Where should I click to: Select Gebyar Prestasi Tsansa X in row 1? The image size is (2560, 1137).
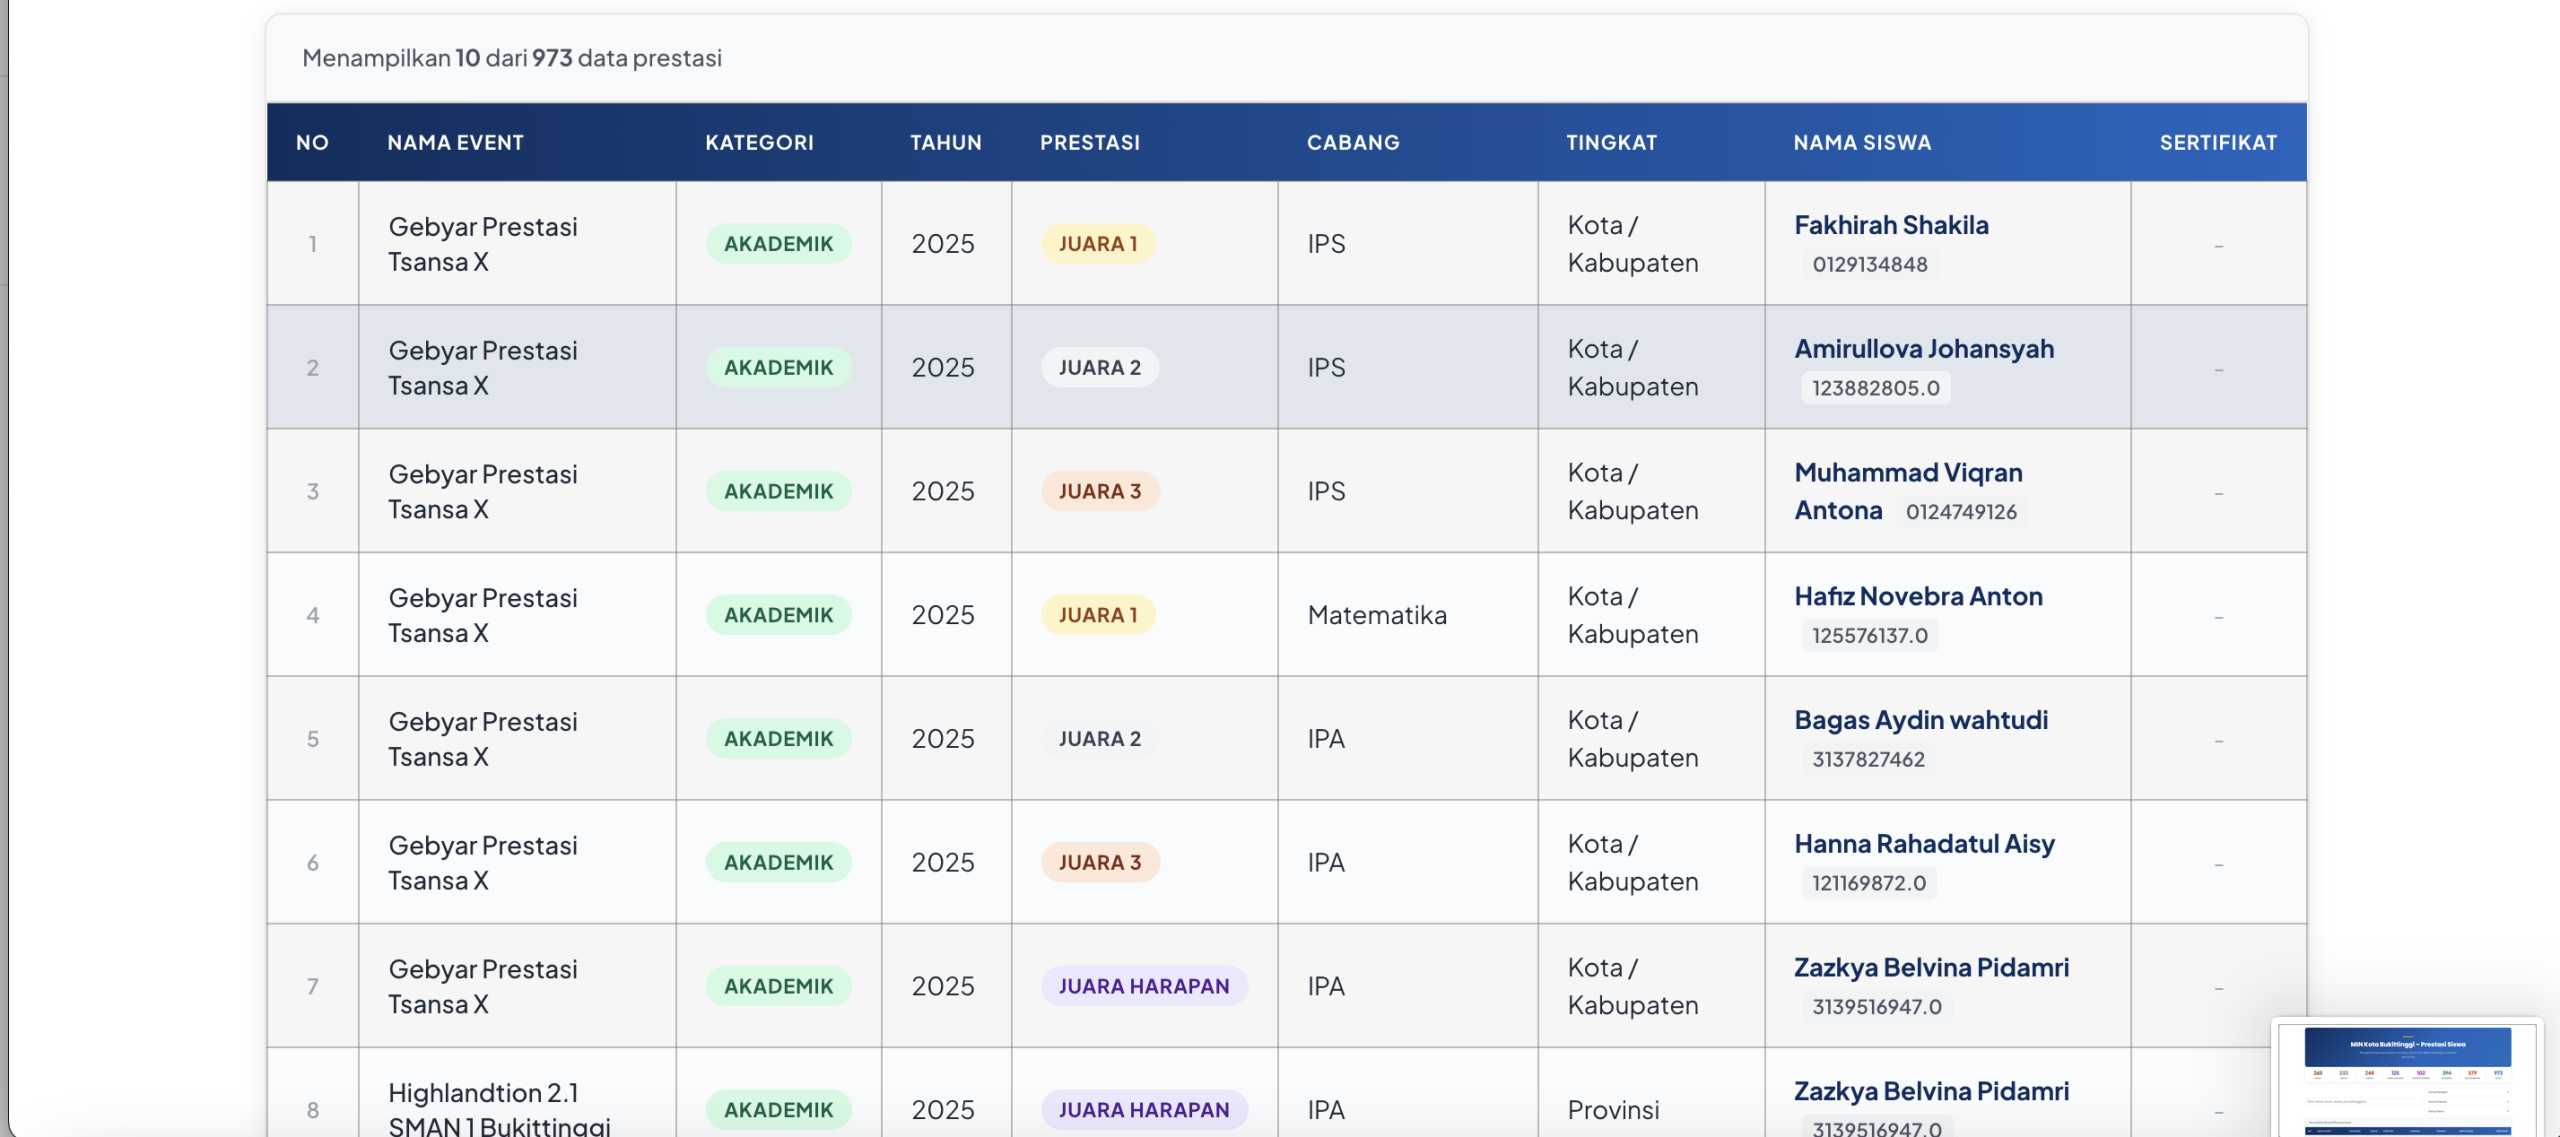coord(483,244)
